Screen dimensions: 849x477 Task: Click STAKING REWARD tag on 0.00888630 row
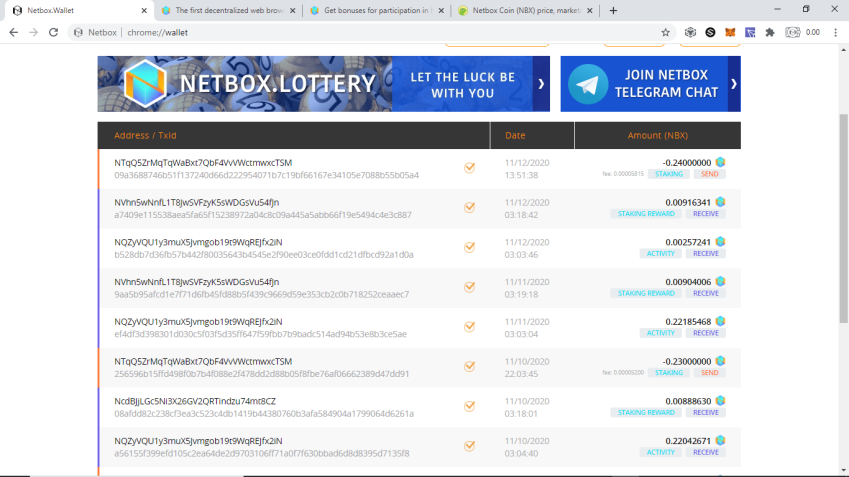coord(646,413)
